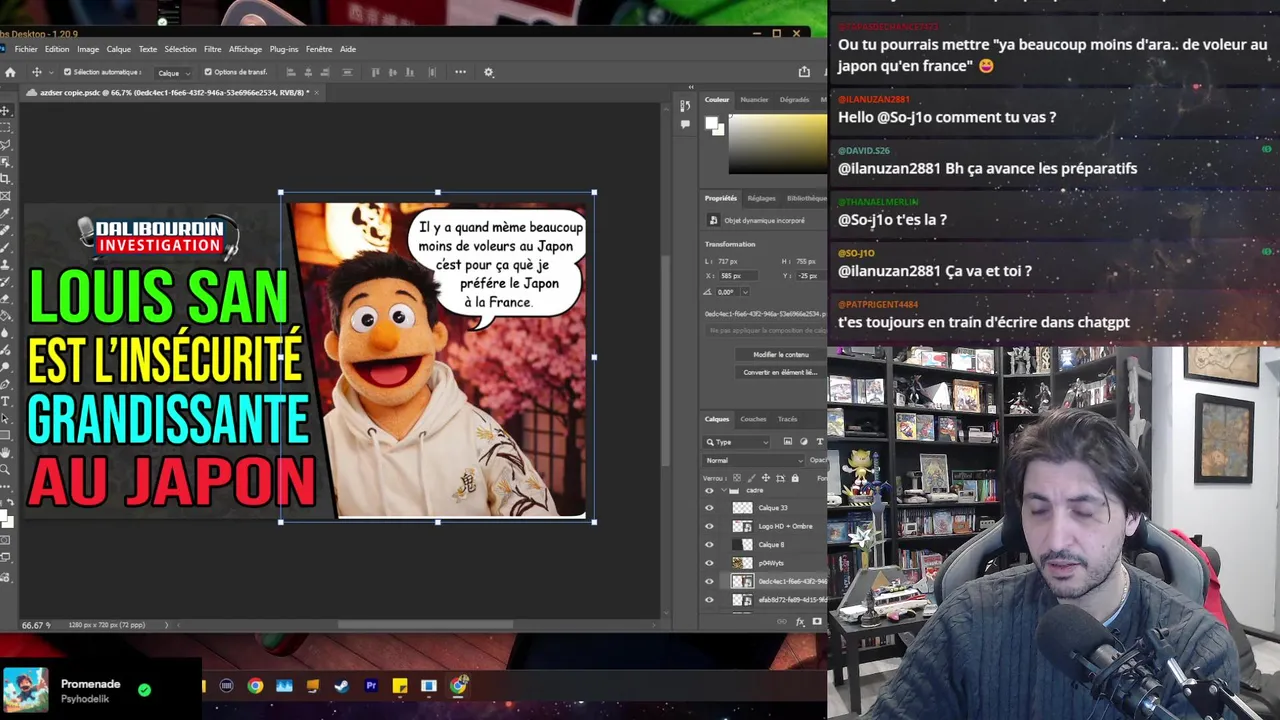Open the Normal blend mode dropdown

753,460
